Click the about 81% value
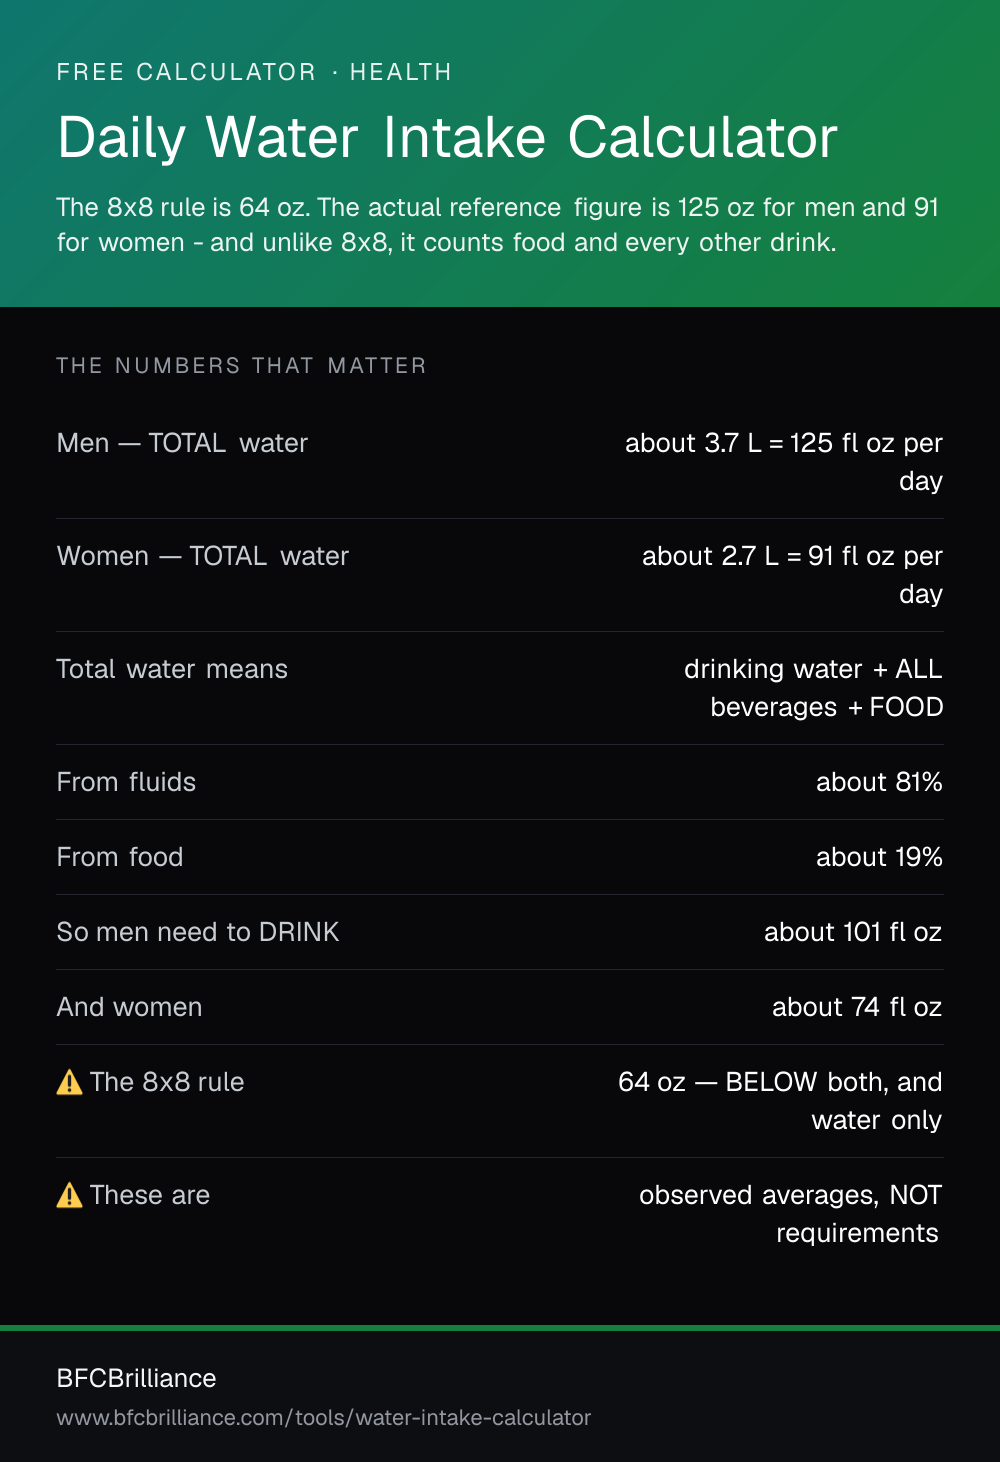This screenshot has height=1462, width=1000. tap(879, 782)
